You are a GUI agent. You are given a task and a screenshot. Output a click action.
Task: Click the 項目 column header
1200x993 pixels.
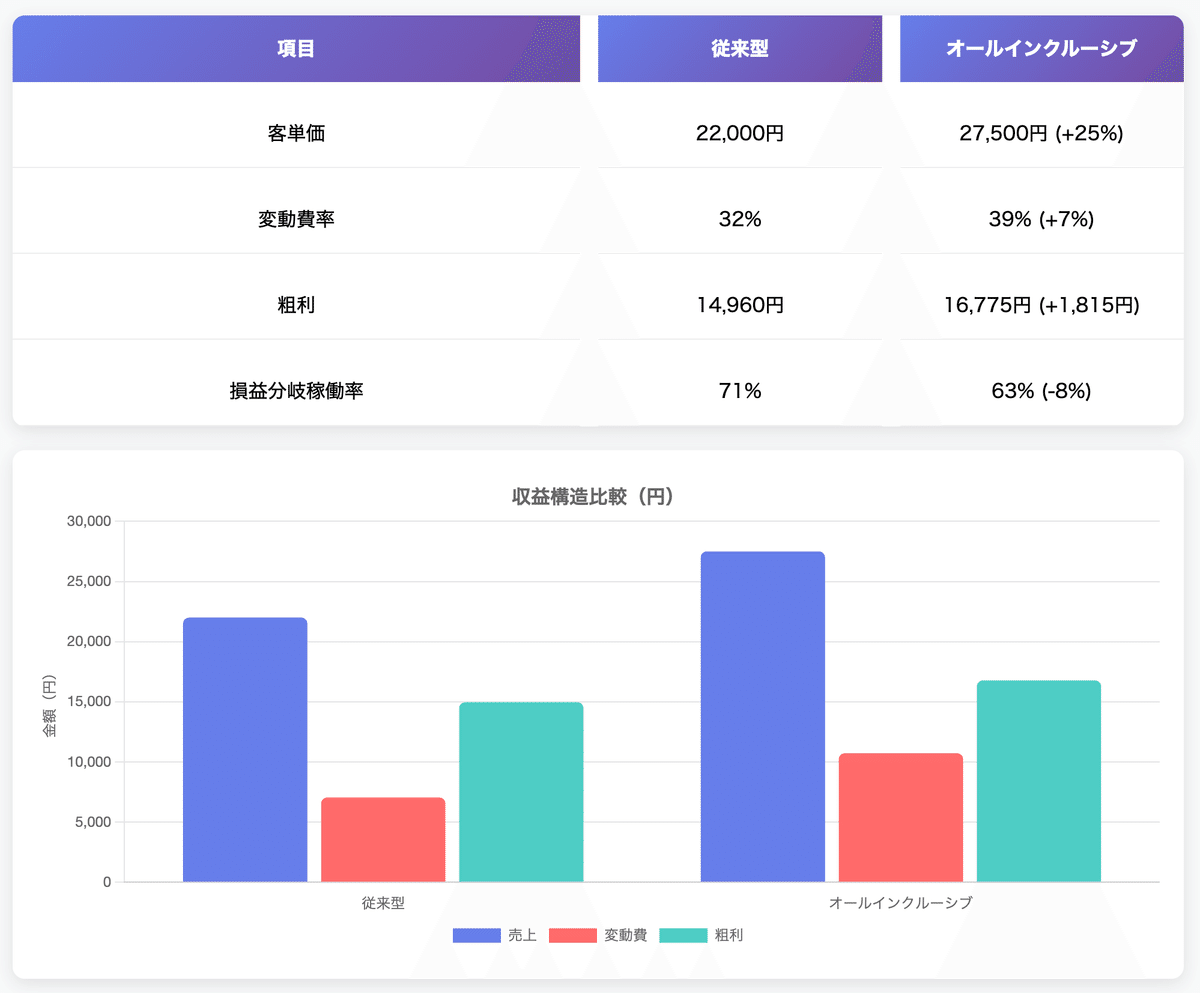(295, 47)
